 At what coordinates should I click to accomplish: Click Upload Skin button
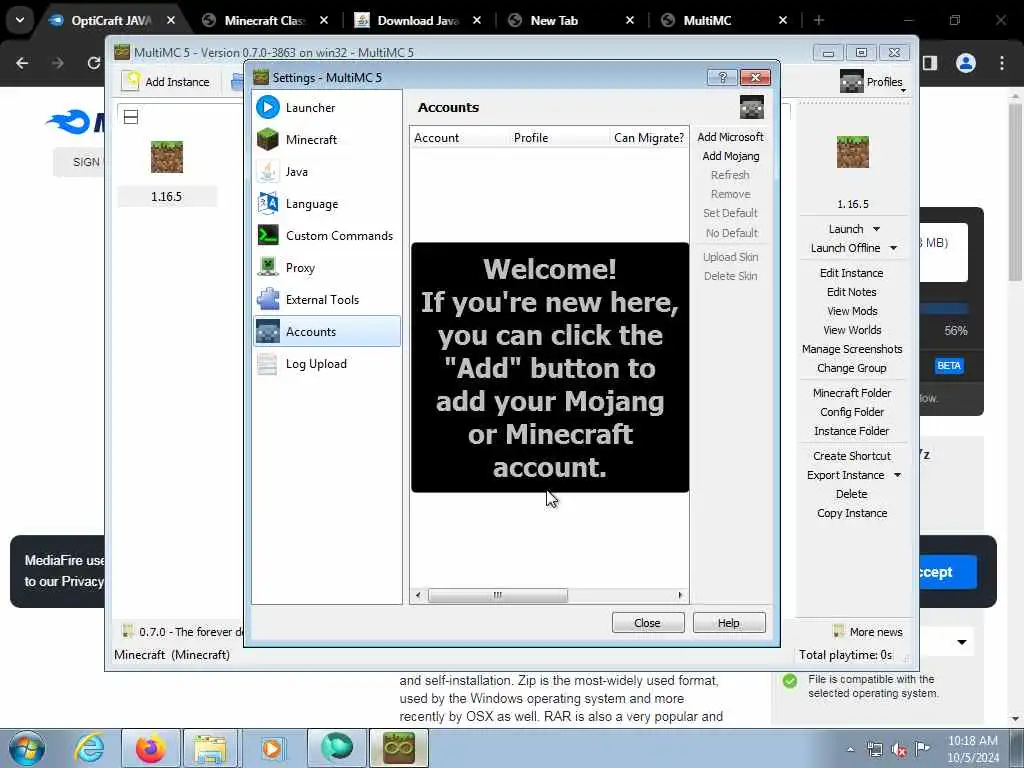(x=730, y=257)
